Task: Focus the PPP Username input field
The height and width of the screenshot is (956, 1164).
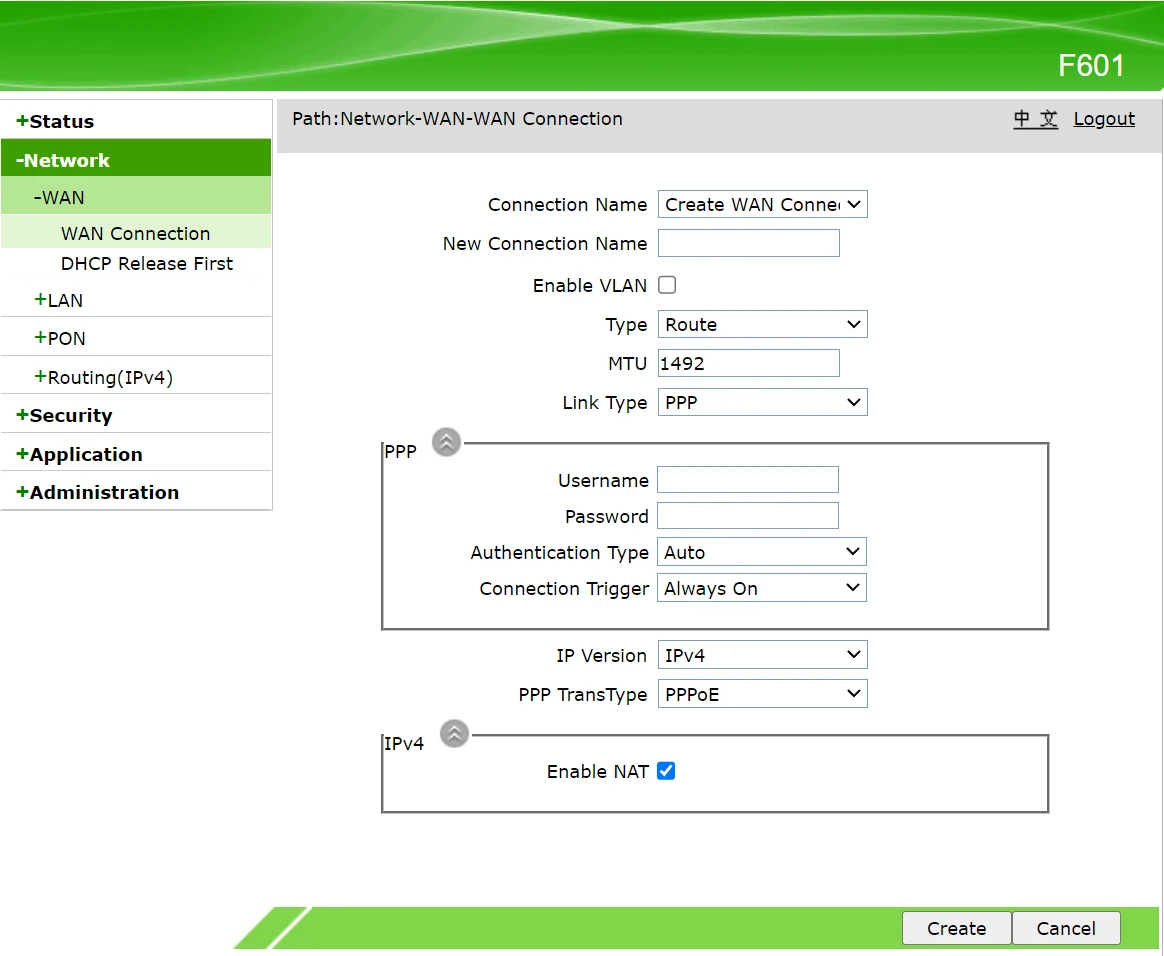Action: (747, 481)
